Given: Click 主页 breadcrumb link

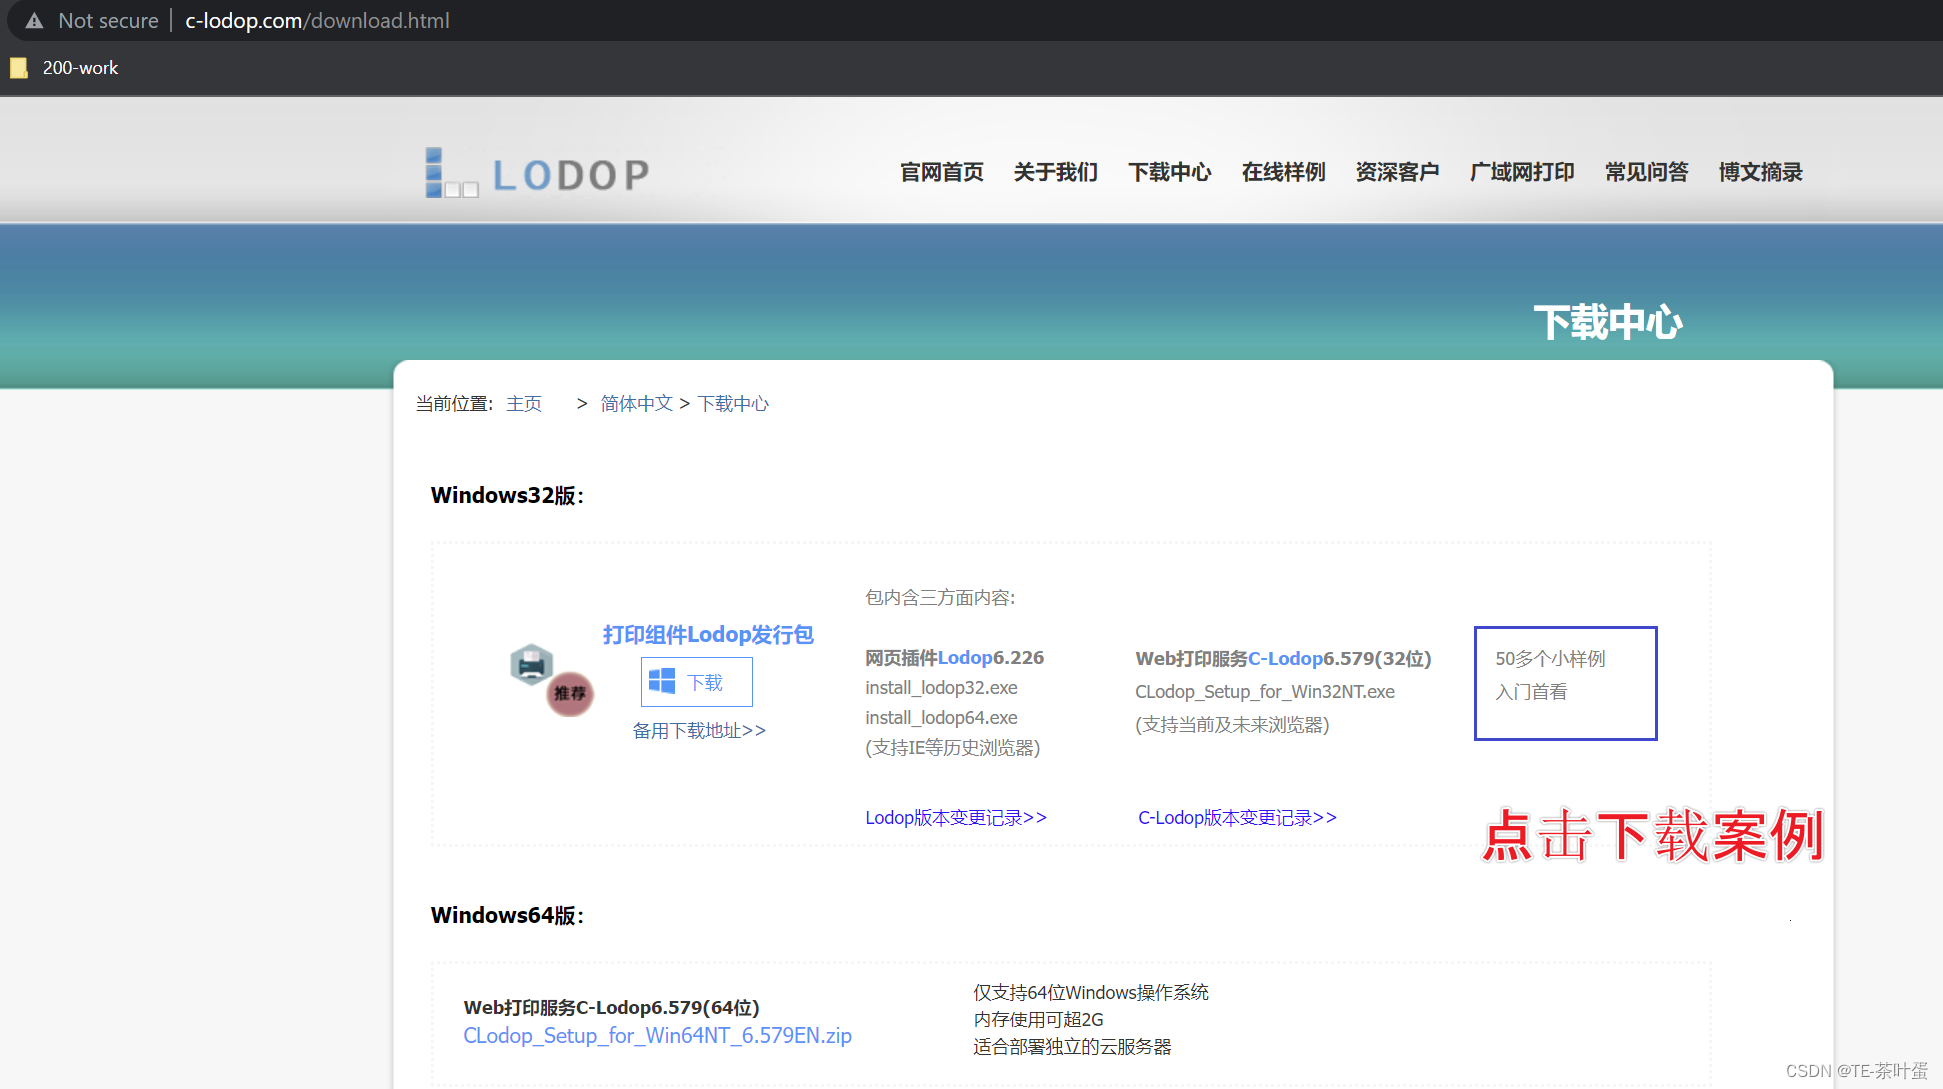Looking at the screenshot, I should (524, 404).
